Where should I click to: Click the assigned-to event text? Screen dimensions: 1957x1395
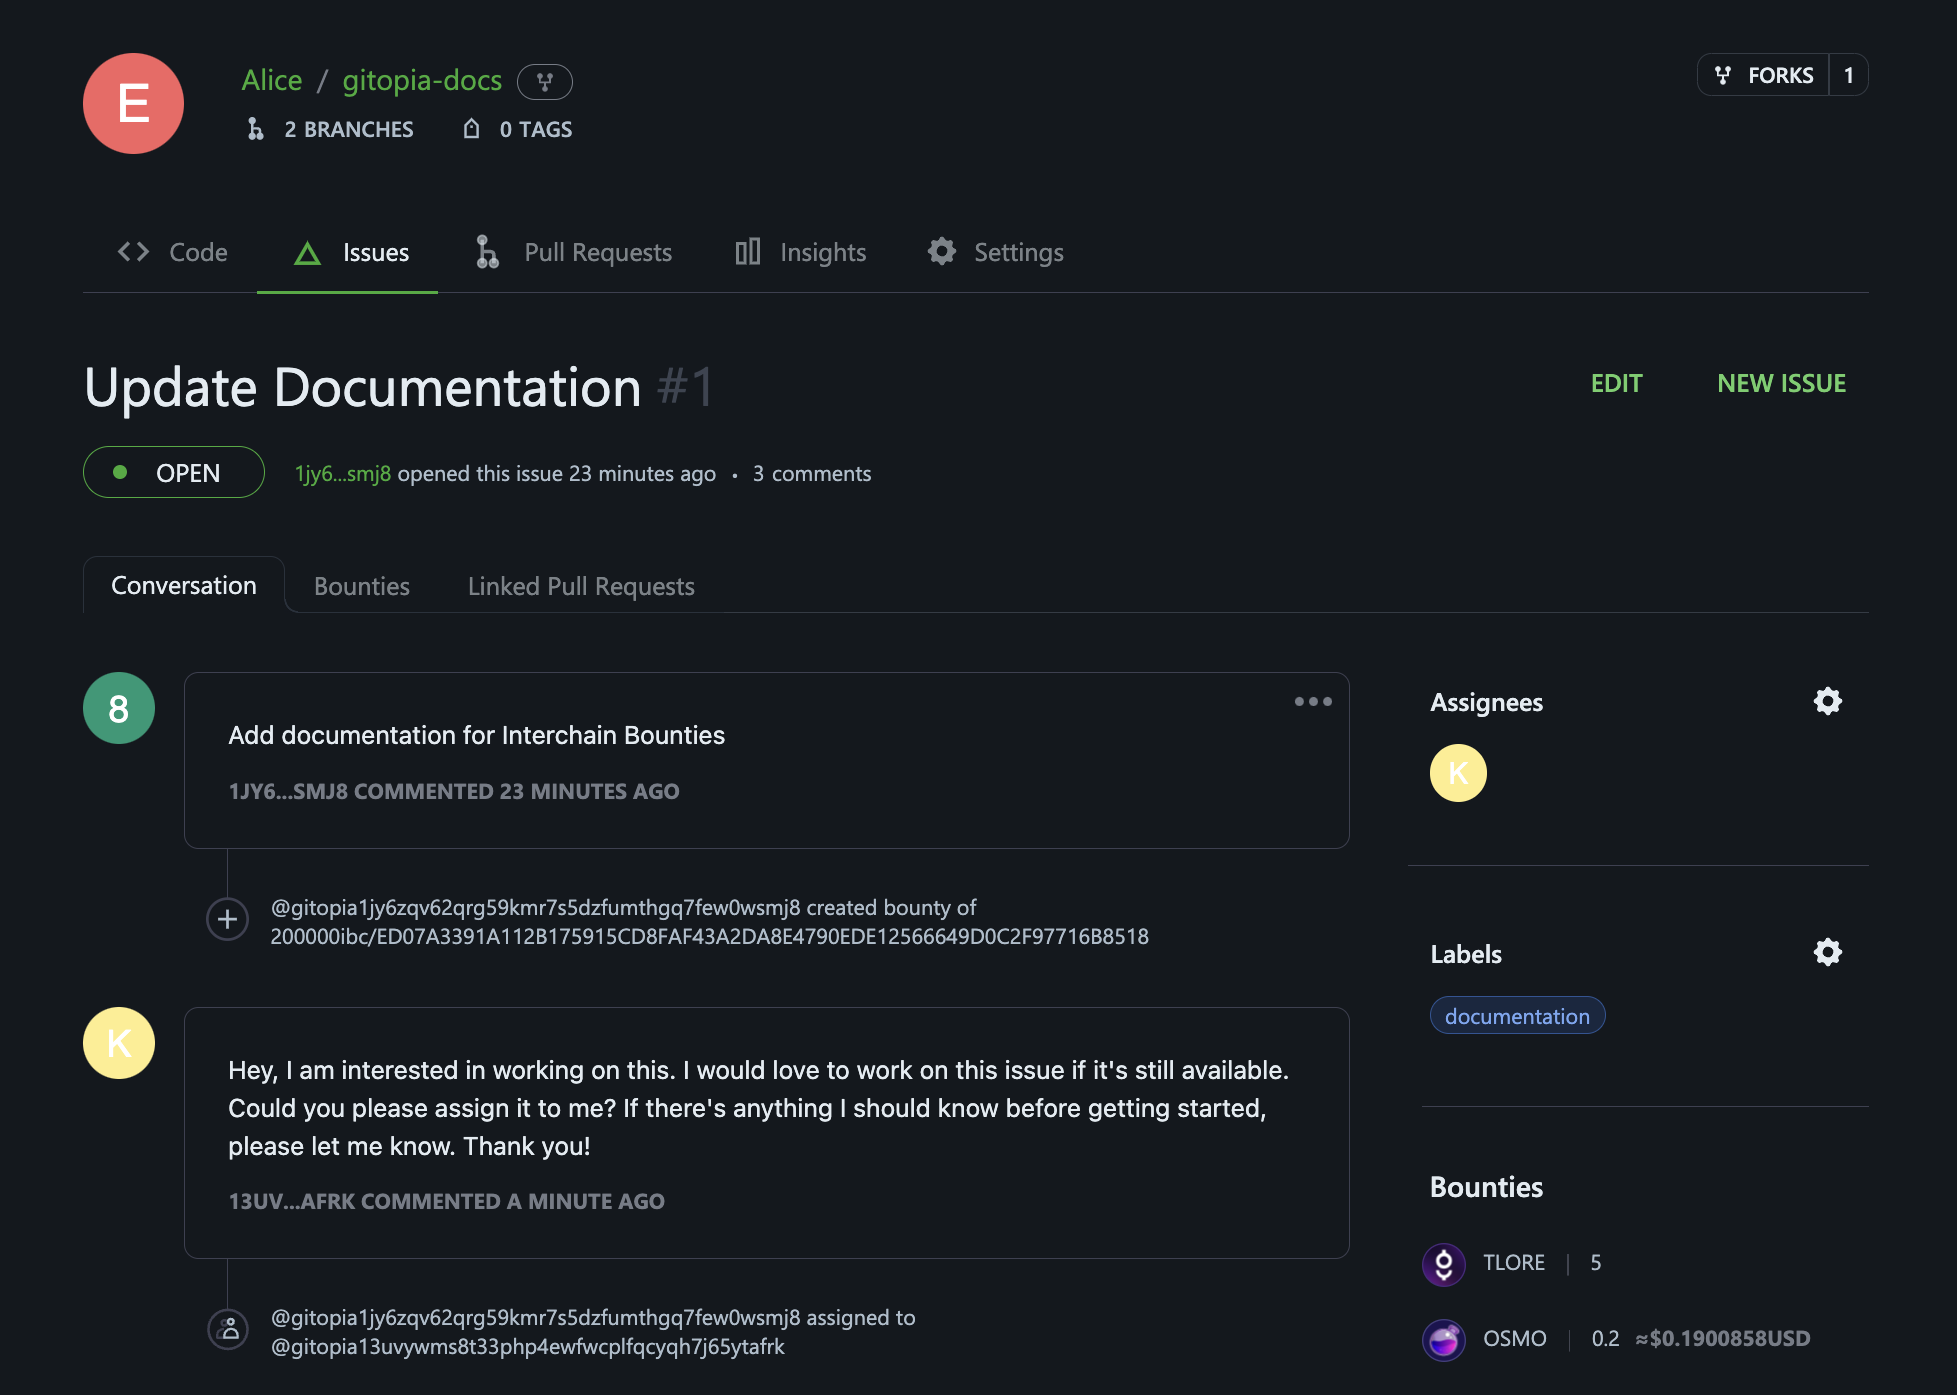coord(593,1332)
